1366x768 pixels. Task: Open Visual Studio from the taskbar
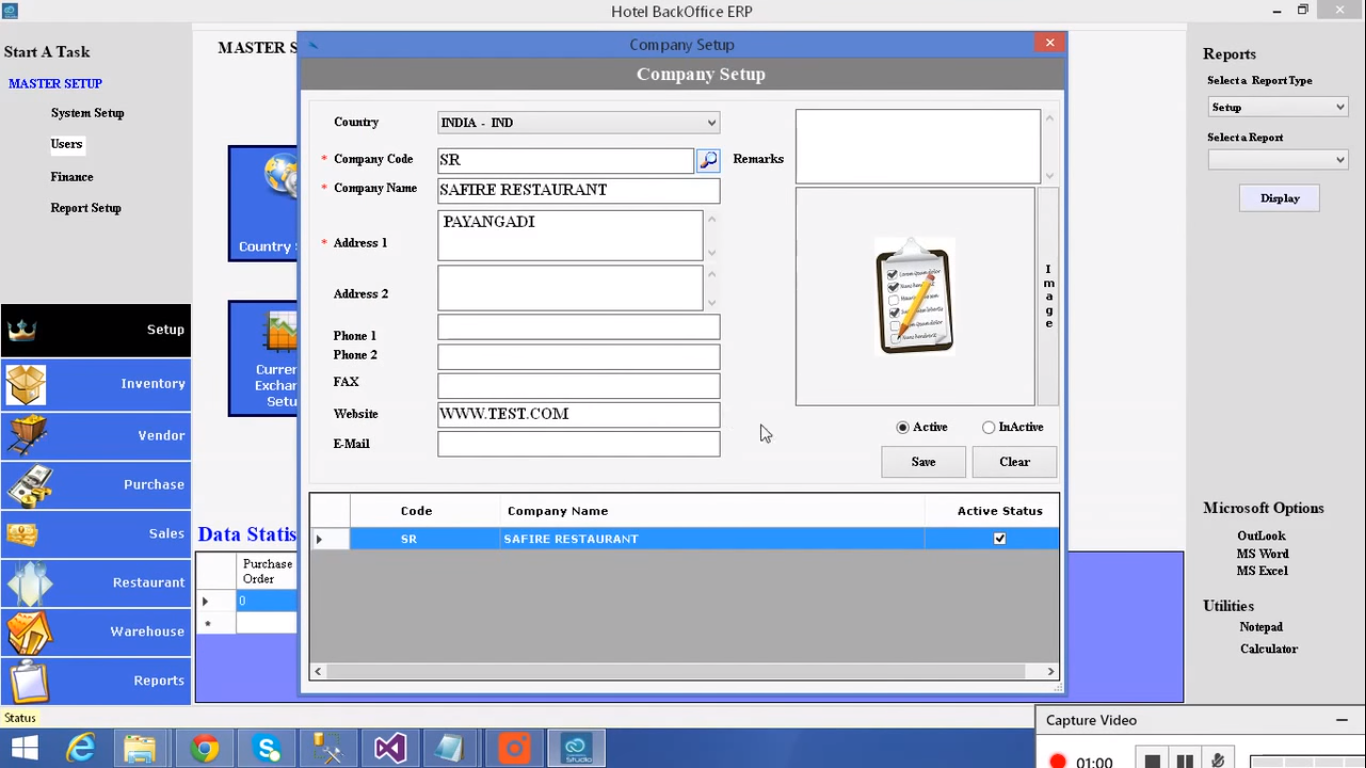click(x=390, y=748)
